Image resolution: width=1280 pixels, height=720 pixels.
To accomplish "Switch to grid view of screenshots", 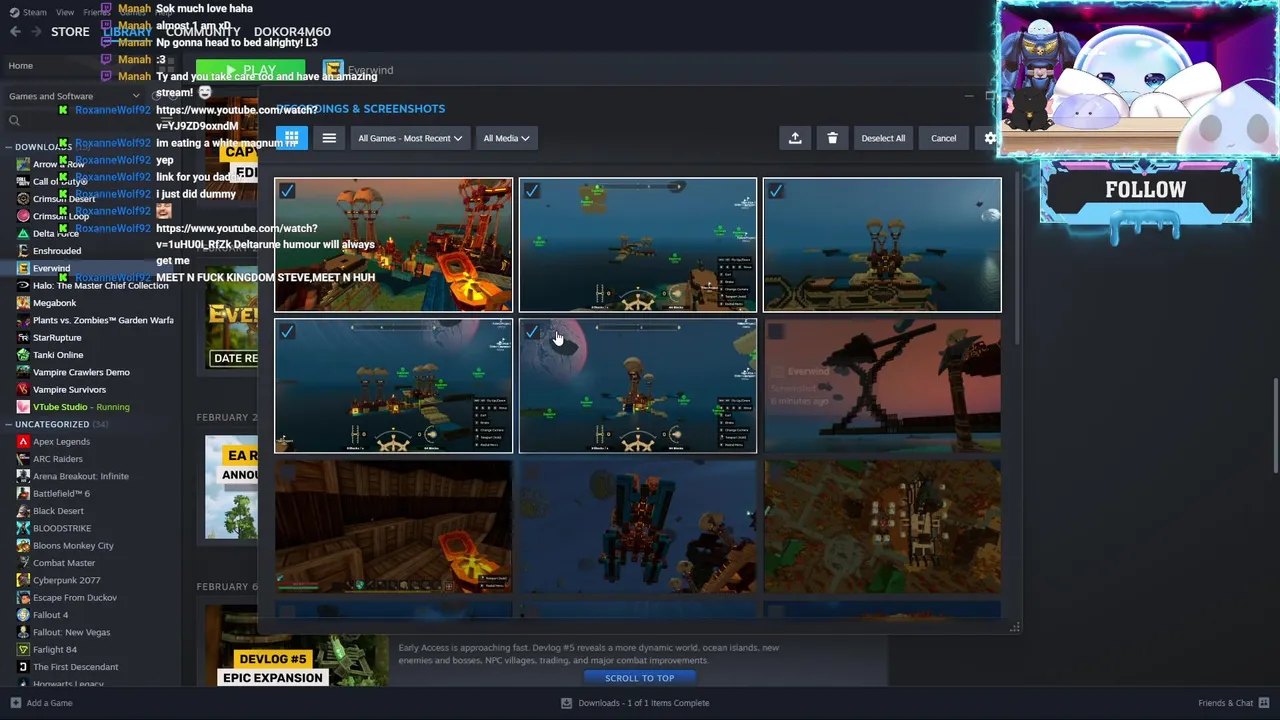I will [291, 138].
